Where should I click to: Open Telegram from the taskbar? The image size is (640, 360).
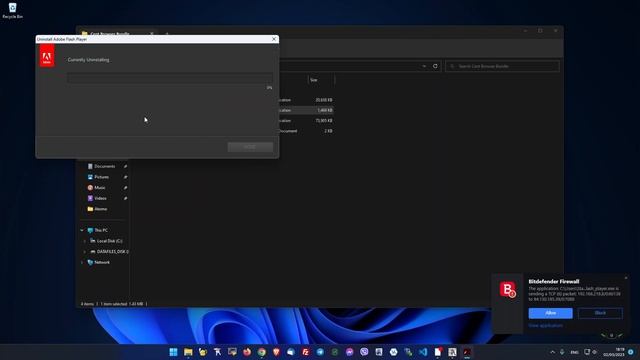click(320, 352)
